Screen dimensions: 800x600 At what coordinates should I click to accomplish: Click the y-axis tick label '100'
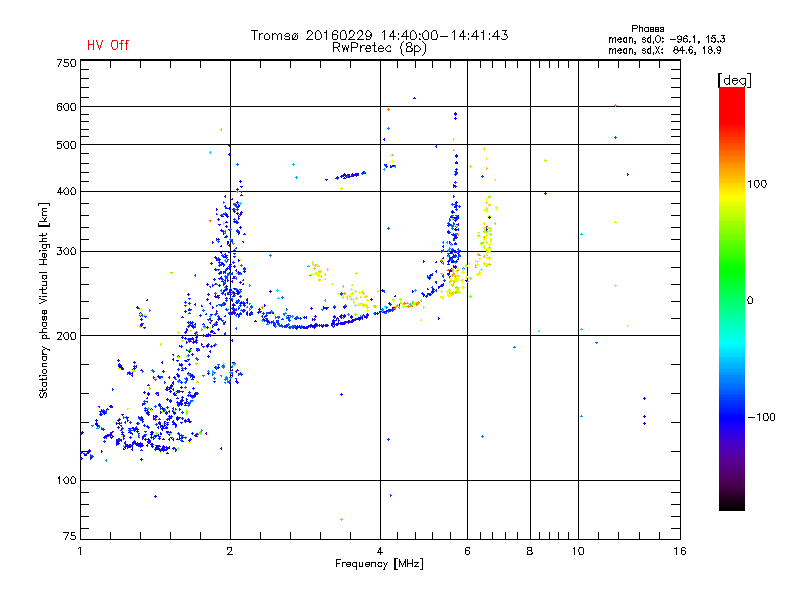point(66,481)
